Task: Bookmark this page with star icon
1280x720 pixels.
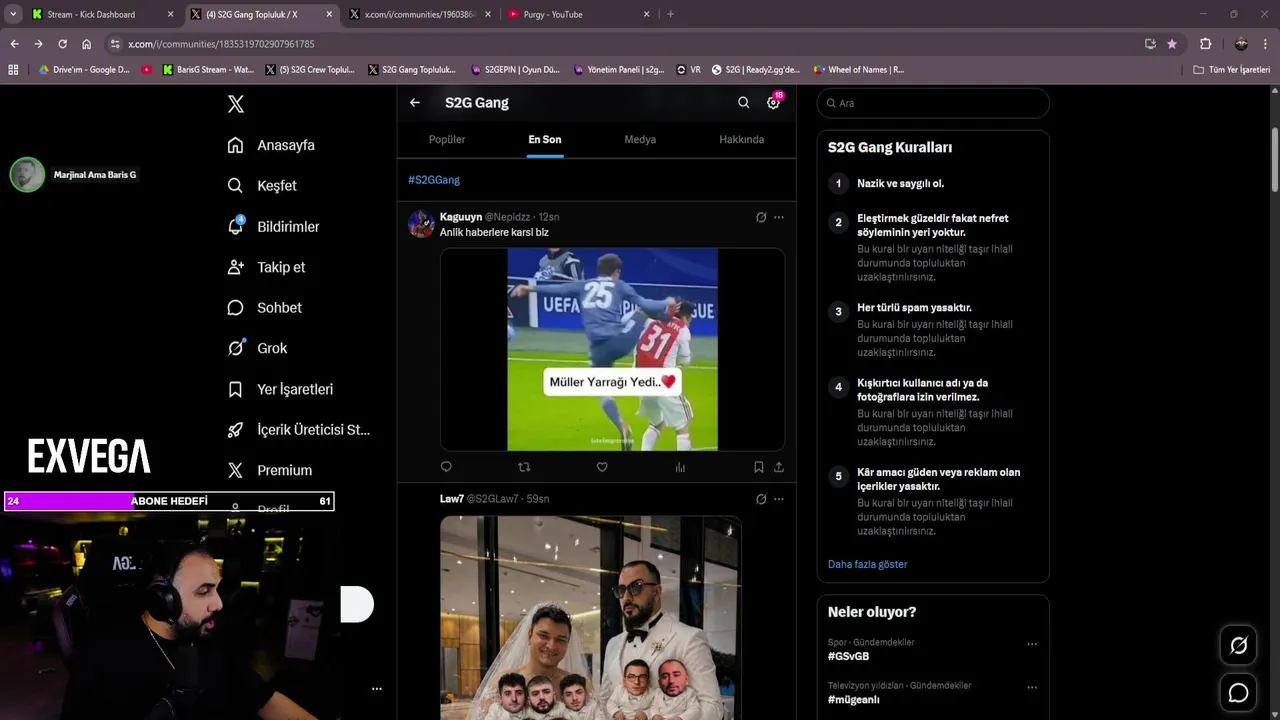Action: click(1172, 44)
